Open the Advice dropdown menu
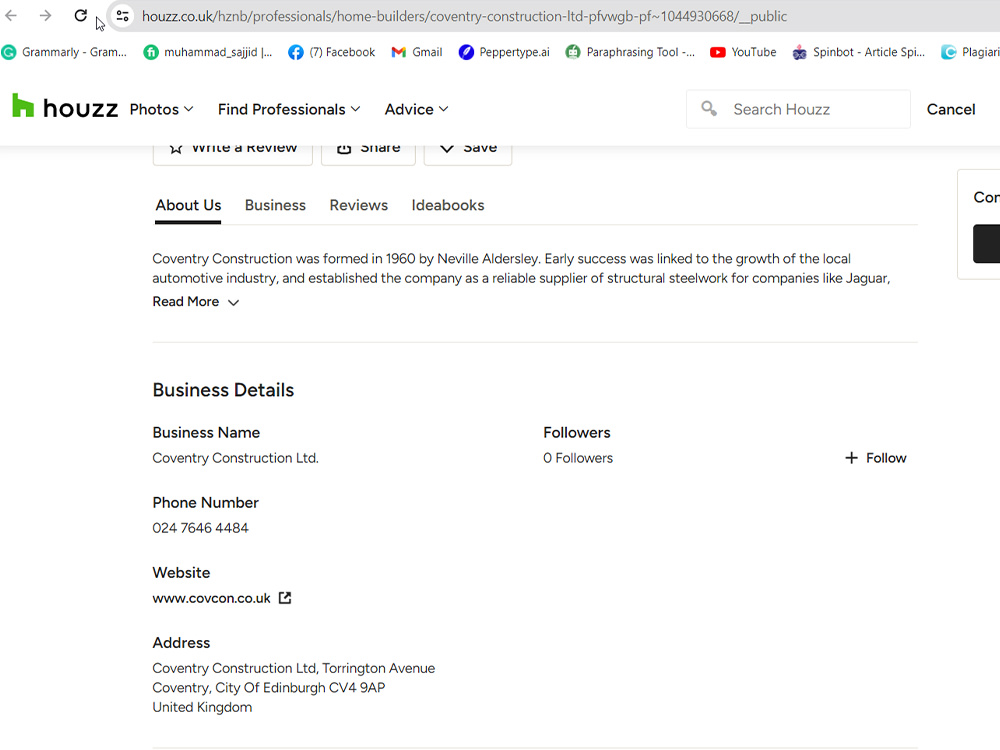This screenshot has height=750, width=1000. click(x=416, y=109)
